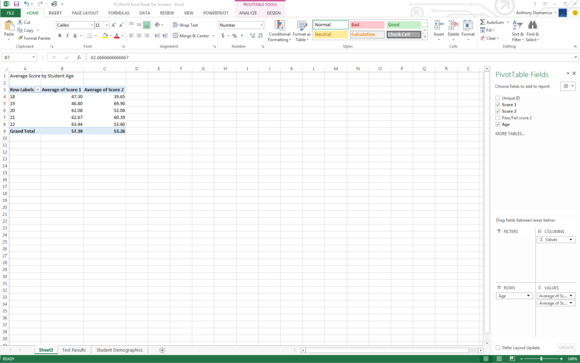Apply the Bad cell style
Viewport: 580px width, 363px height.
(x=367, y=25)
